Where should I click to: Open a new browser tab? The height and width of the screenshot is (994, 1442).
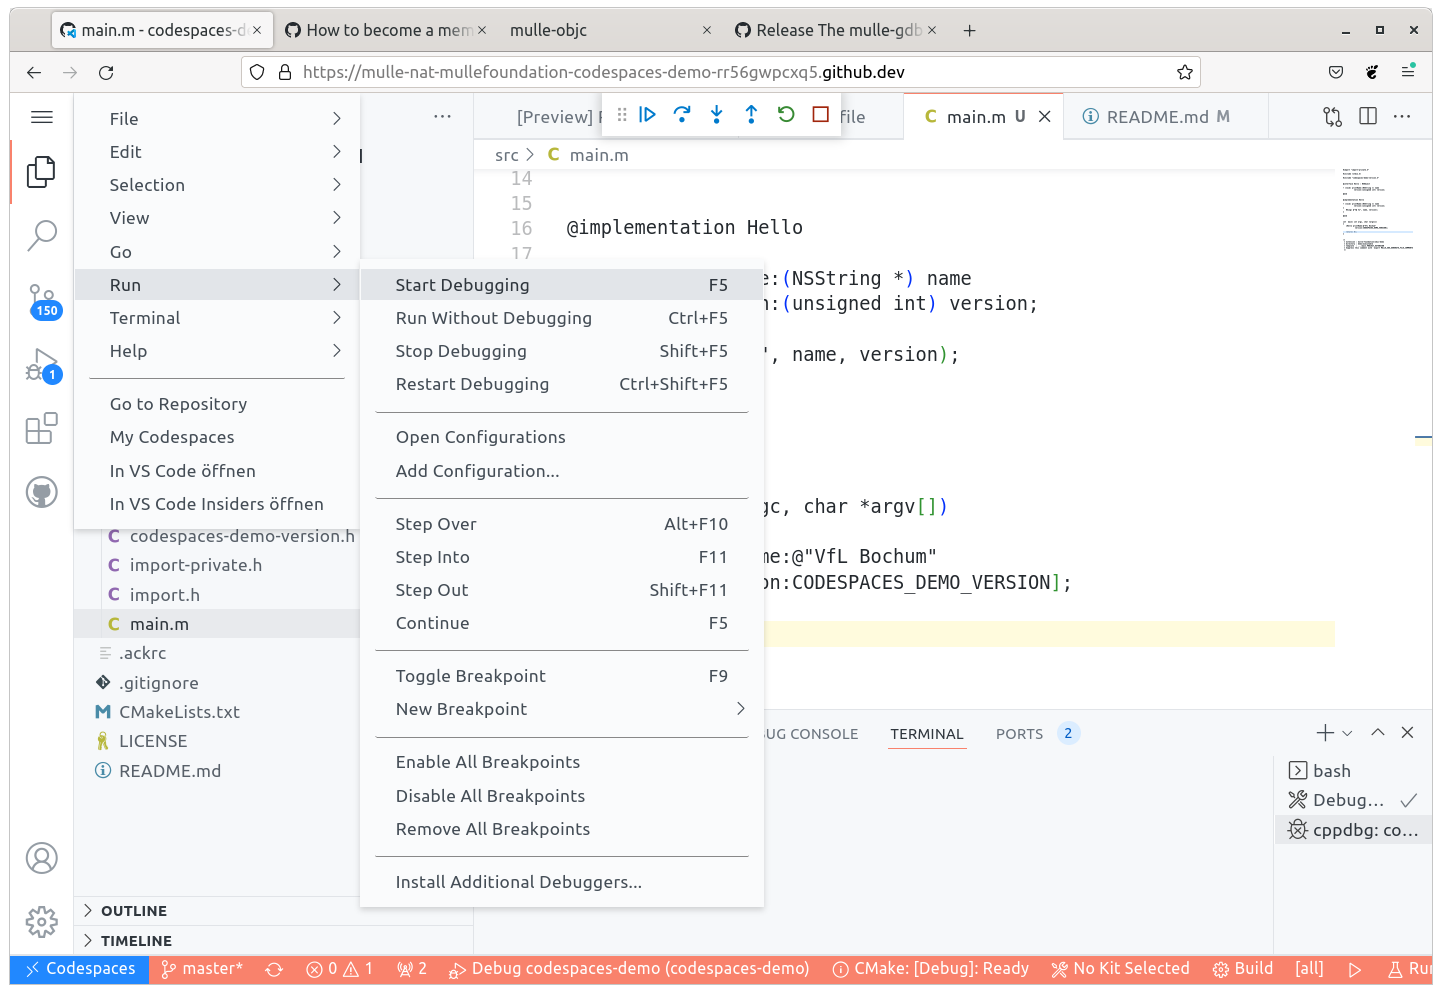969,30
